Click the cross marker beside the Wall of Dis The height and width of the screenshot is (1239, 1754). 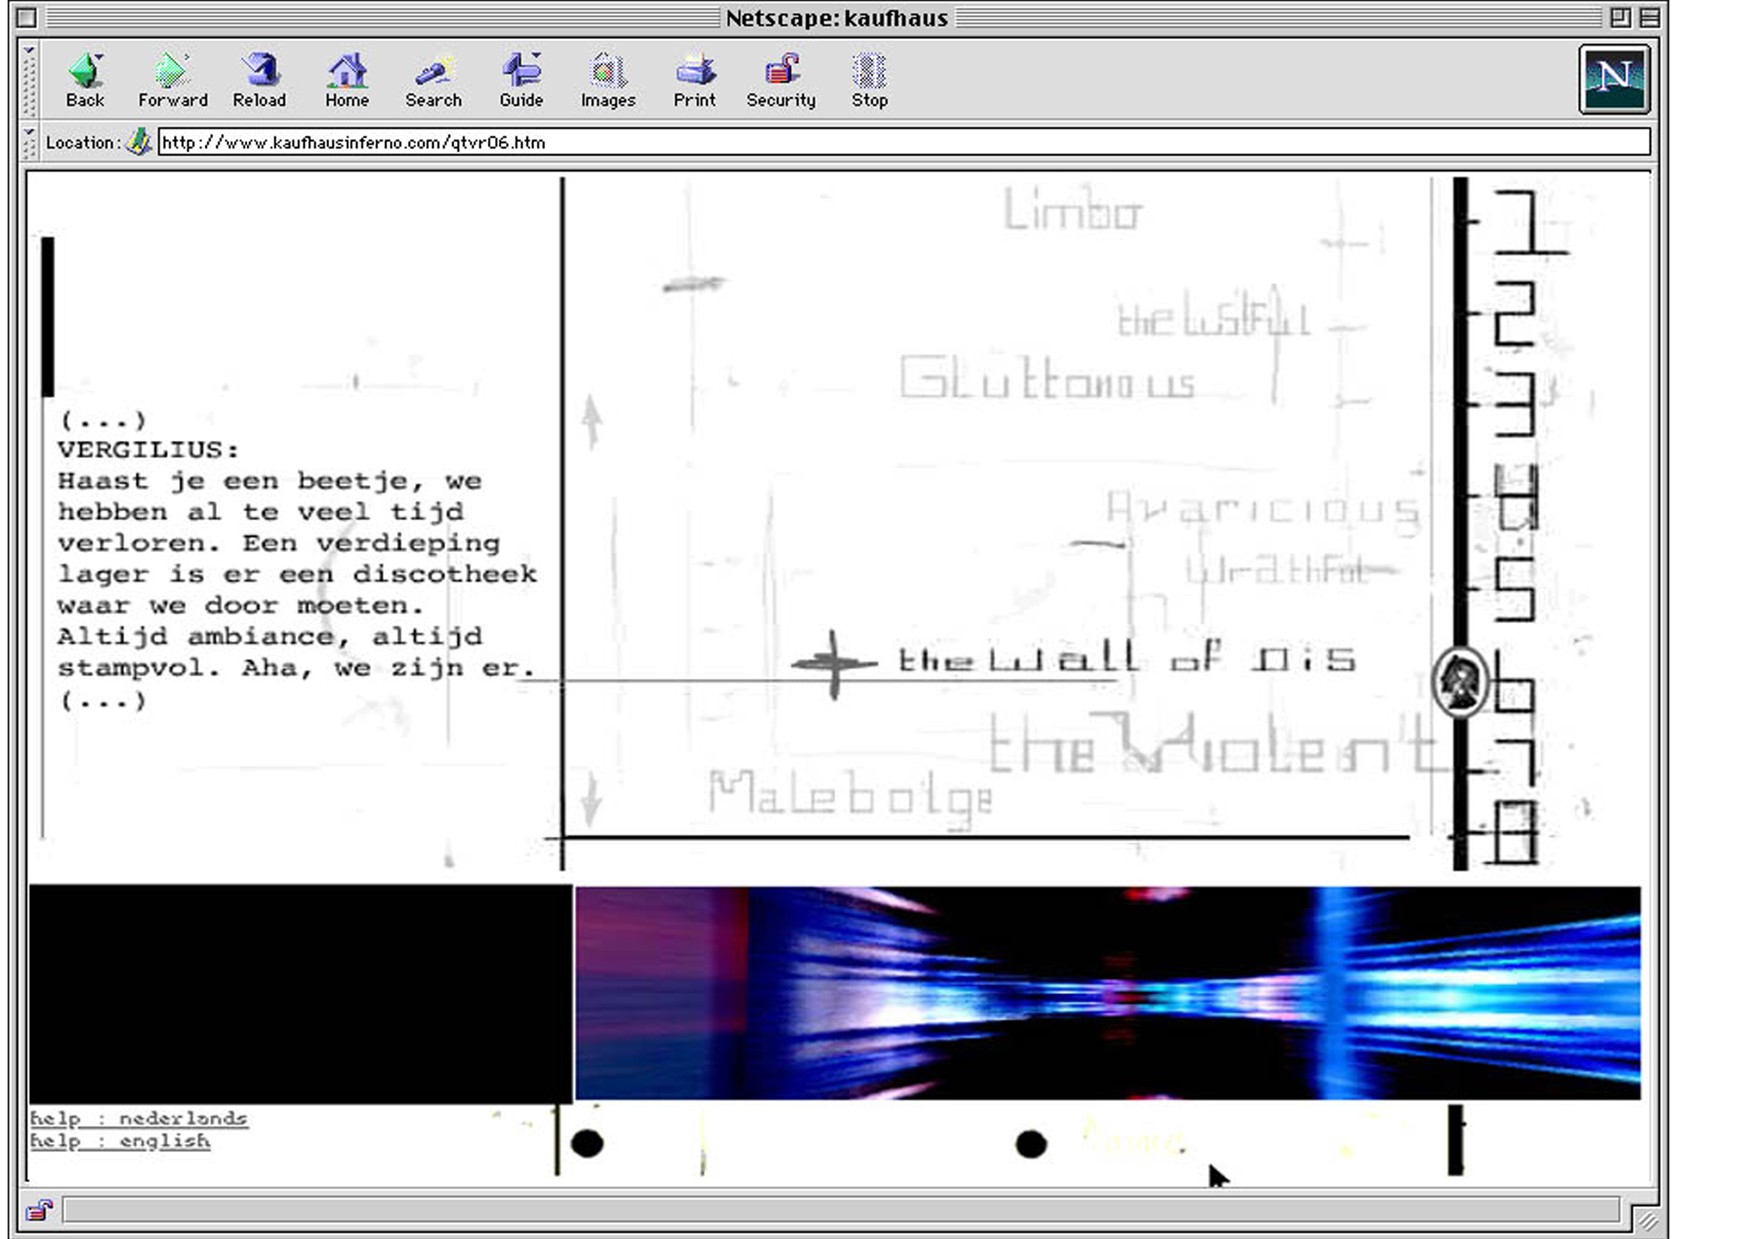click(x=834, y=663)
